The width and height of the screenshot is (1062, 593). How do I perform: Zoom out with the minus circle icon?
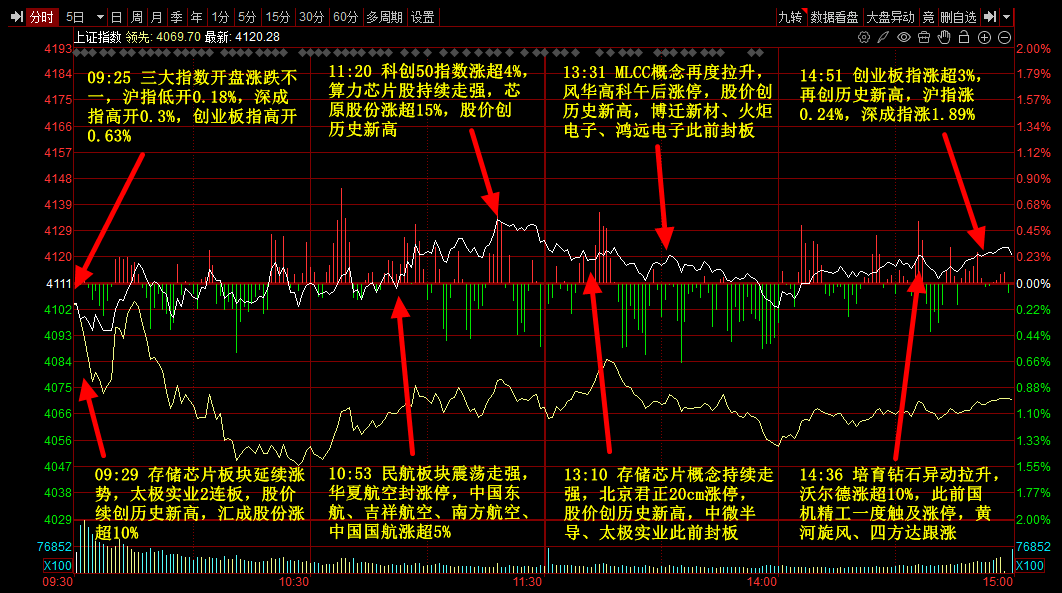click(x=1005, y=37)
